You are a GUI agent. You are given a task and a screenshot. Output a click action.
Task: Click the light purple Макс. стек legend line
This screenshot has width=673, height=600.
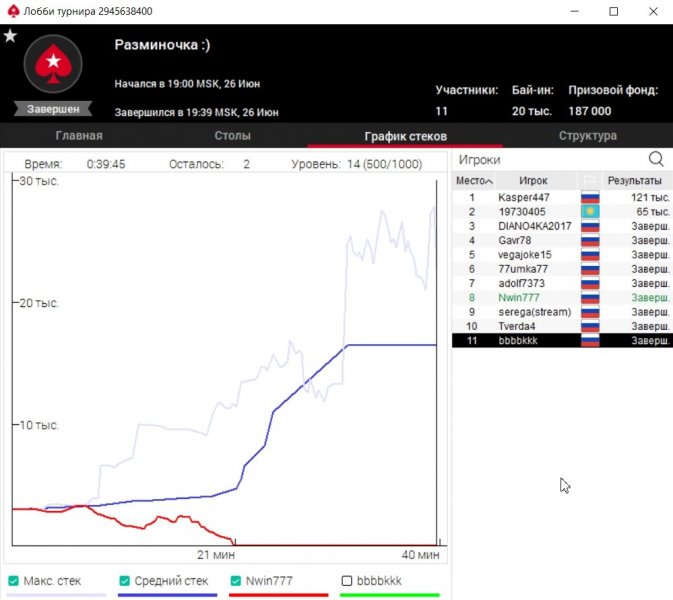[56, 595]
